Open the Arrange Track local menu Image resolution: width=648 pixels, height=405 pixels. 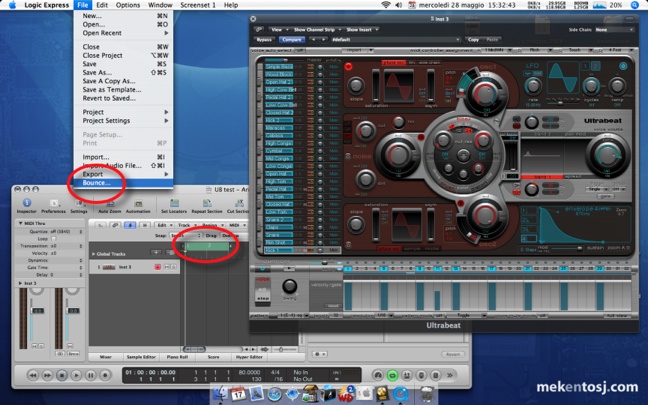[x=186, y=225]
